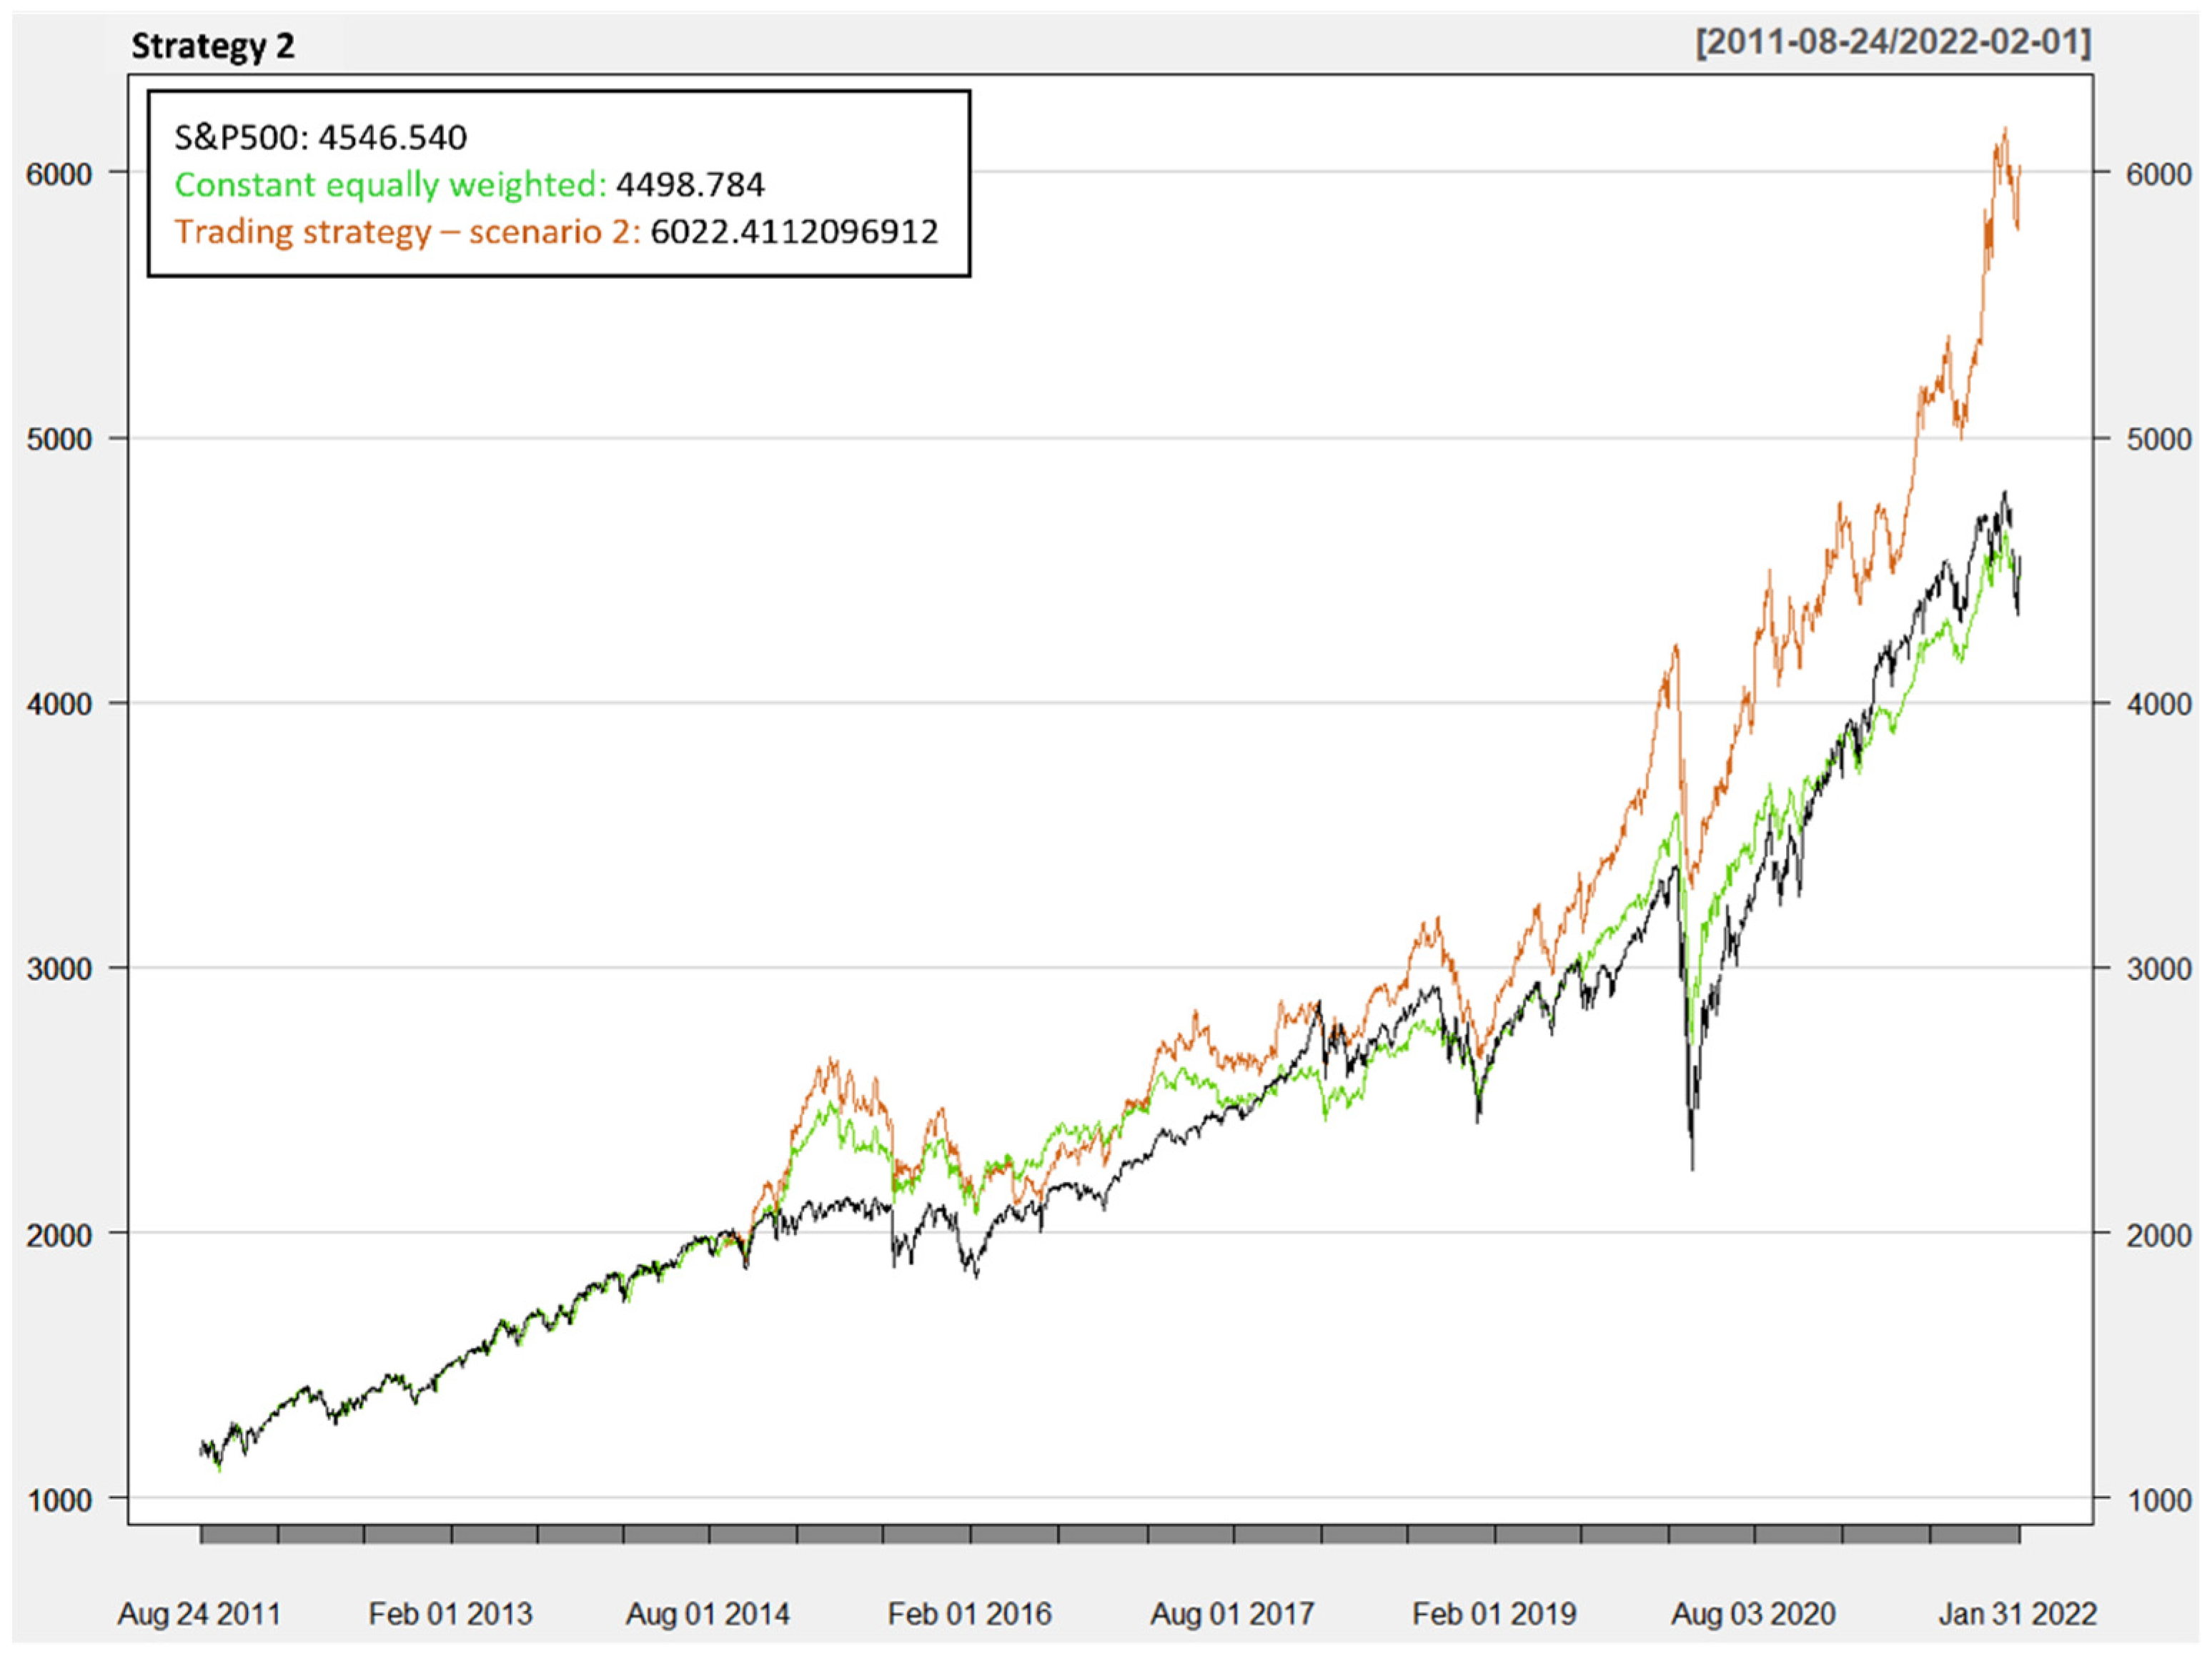Click the Aug 03 2020 date label

pyautogui.click(x=1753, y=1614)
